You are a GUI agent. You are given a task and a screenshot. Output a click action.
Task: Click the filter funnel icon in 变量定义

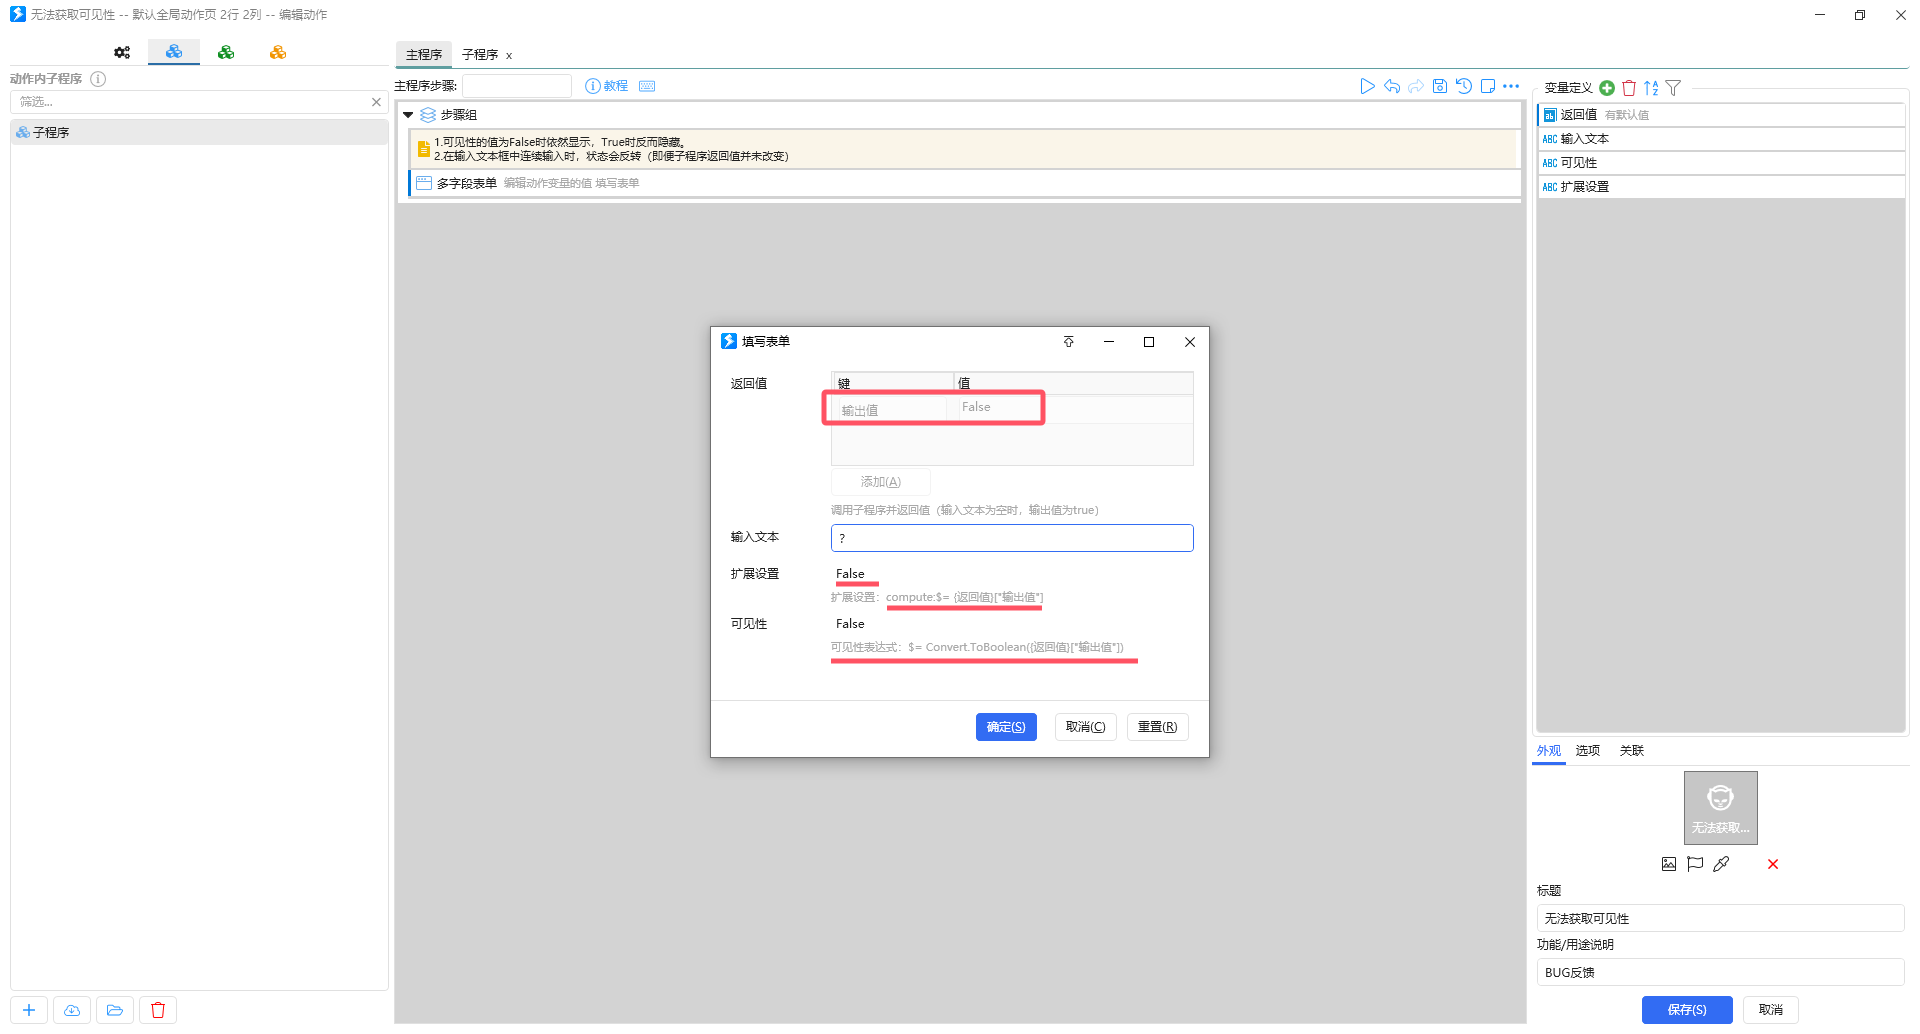coord(1673,88)
